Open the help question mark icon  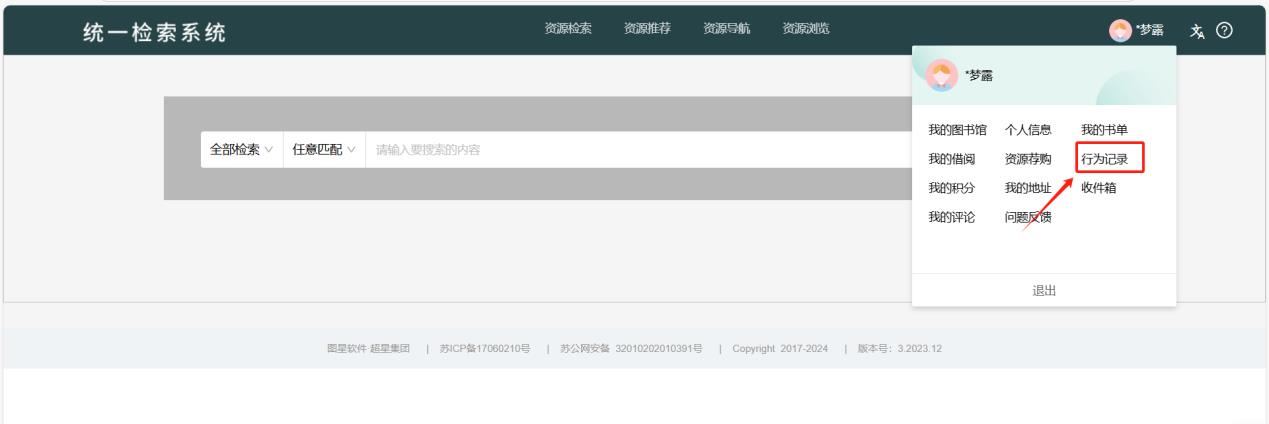coord(1222,28)
